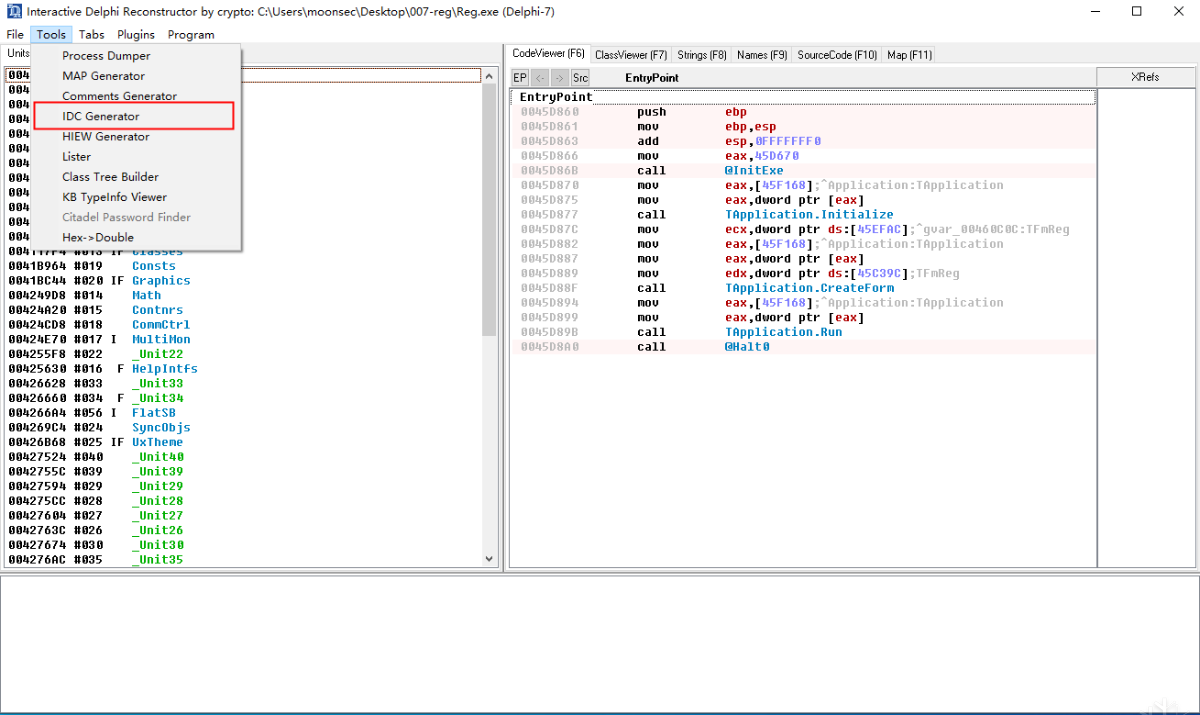This screenshot has height=715, width=1200.
Task: Select the _Unit29 row
Action: tap(243, 486)
